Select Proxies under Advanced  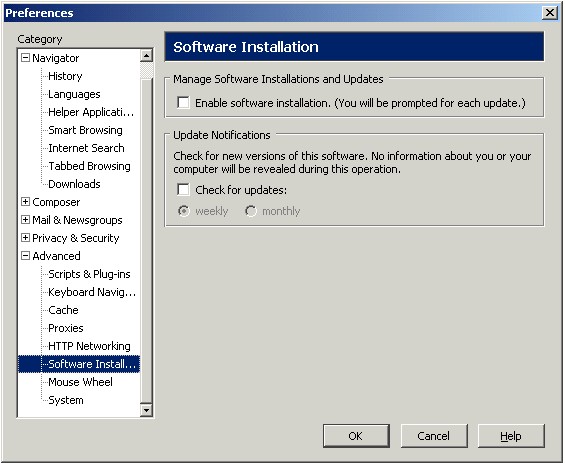point(66,328)
